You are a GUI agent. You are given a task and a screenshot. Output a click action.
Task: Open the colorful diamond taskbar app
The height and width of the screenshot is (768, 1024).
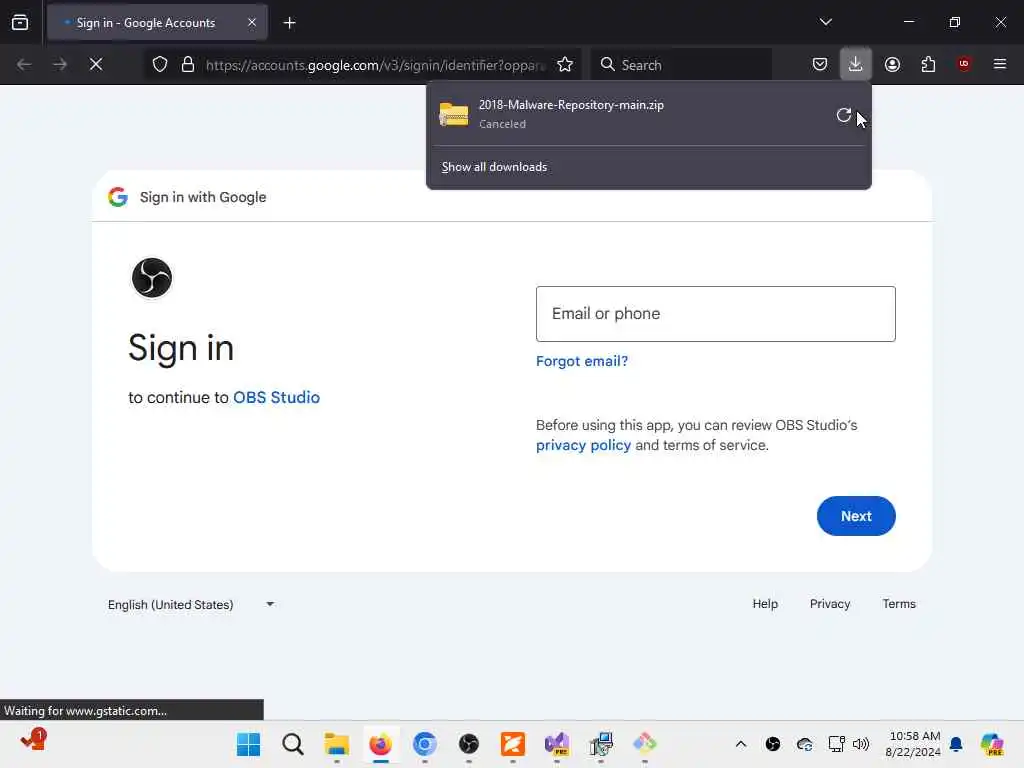tap(645, 744)
